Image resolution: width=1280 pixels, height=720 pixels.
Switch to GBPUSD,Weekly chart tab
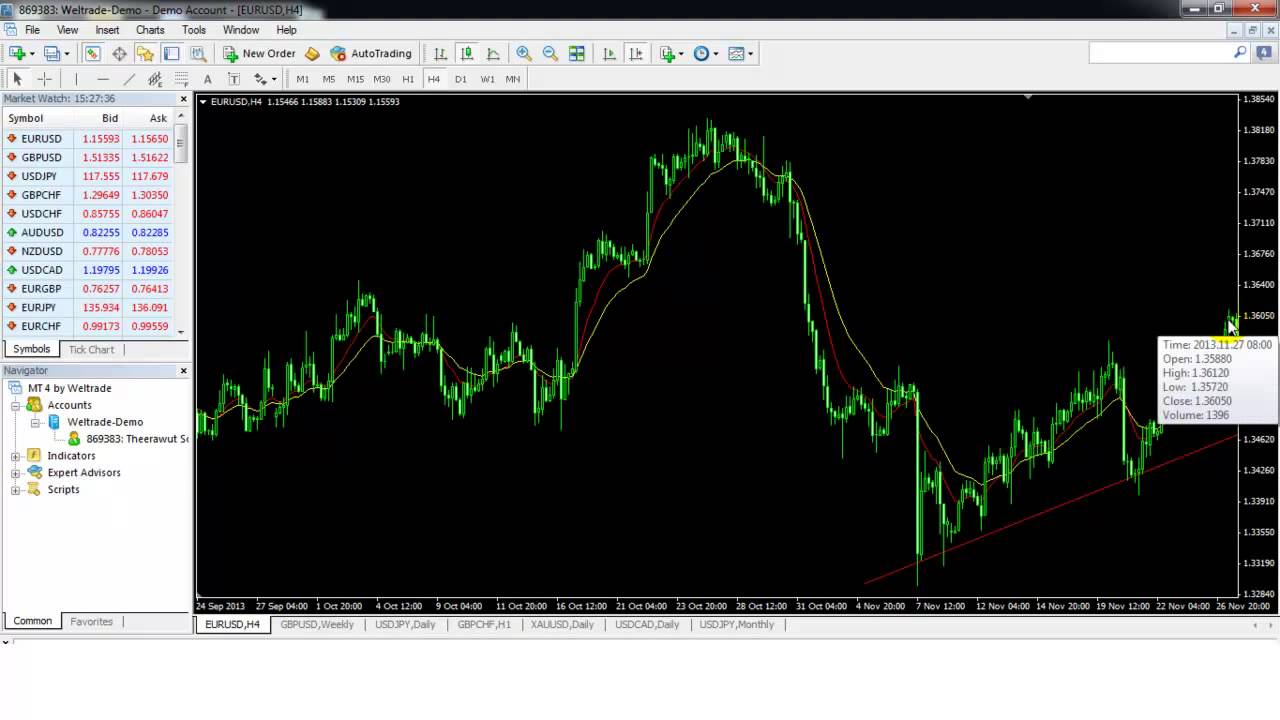coord(317,625)
